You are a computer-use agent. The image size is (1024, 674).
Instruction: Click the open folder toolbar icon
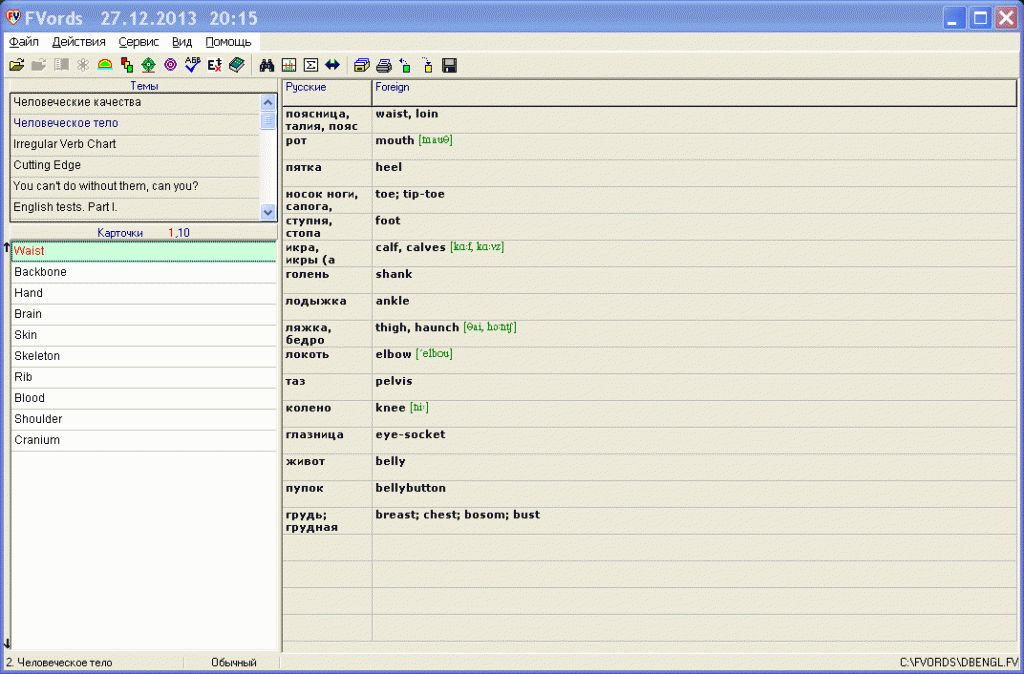[x=16, y=65]
